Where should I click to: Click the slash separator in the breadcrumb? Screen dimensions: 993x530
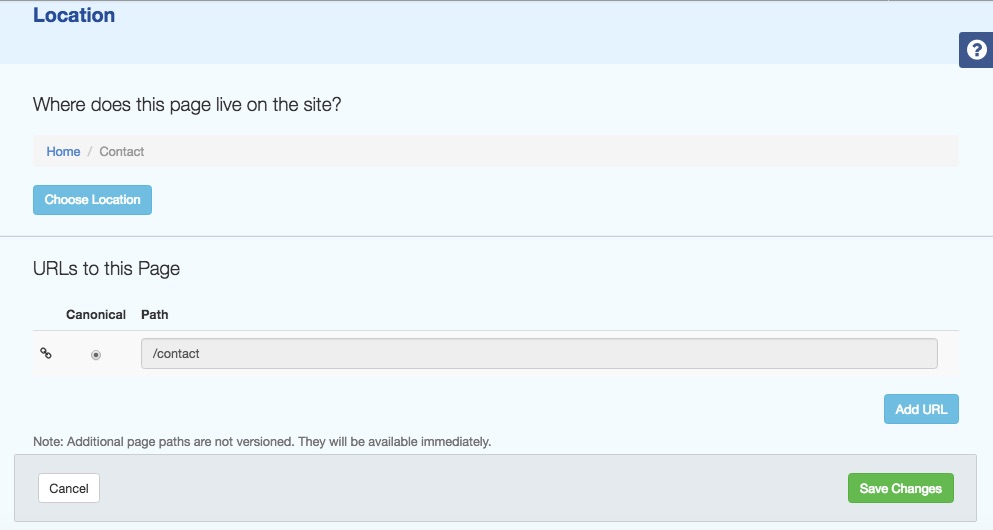pyautogui.click(x=90, y=151)
